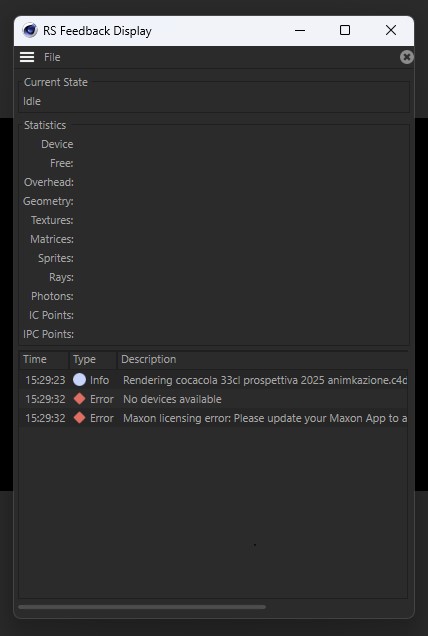This screenshot has height=636, width=428.
Task: Minimize the RS Feedback Display window
Action: [x=300, y=30]
